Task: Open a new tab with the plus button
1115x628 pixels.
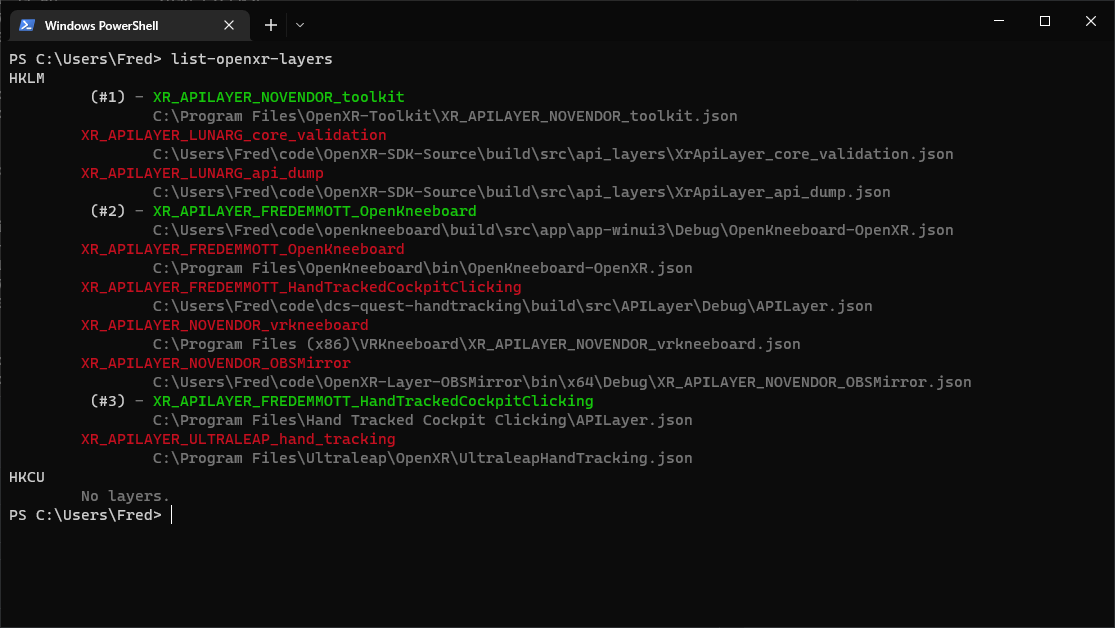Action: coord(271,25)
